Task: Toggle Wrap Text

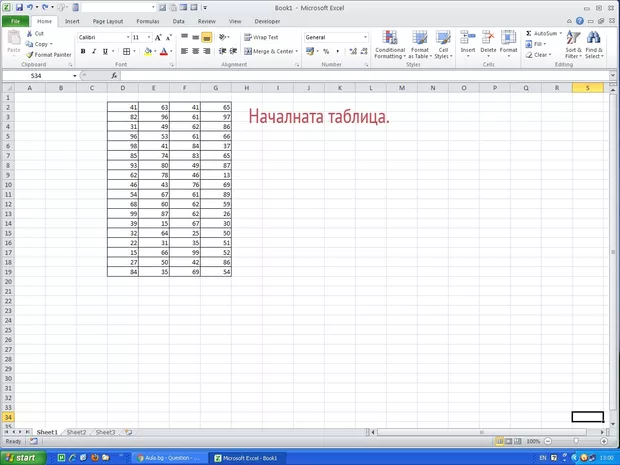Action: click(261, 37)
